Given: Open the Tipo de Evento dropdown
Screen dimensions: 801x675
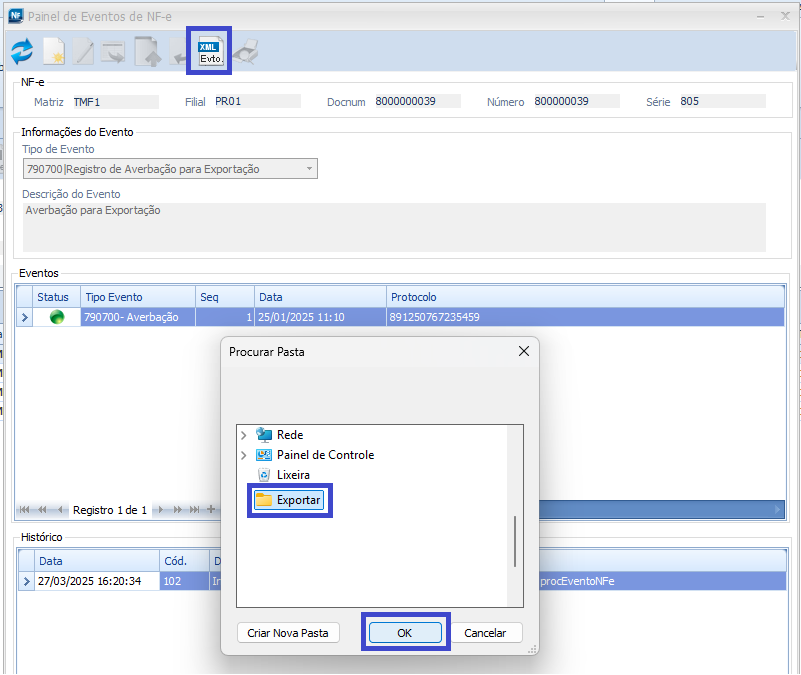Looking at the screenshot, I should pos(309,169).
